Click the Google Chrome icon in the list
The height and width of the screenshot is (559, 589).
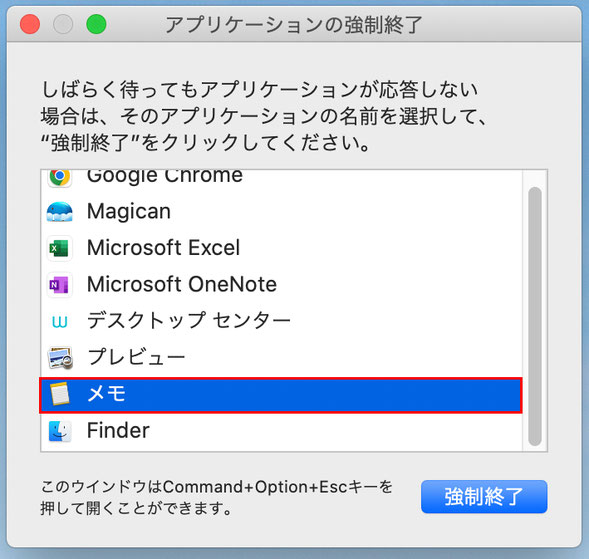tap(60, 177)
